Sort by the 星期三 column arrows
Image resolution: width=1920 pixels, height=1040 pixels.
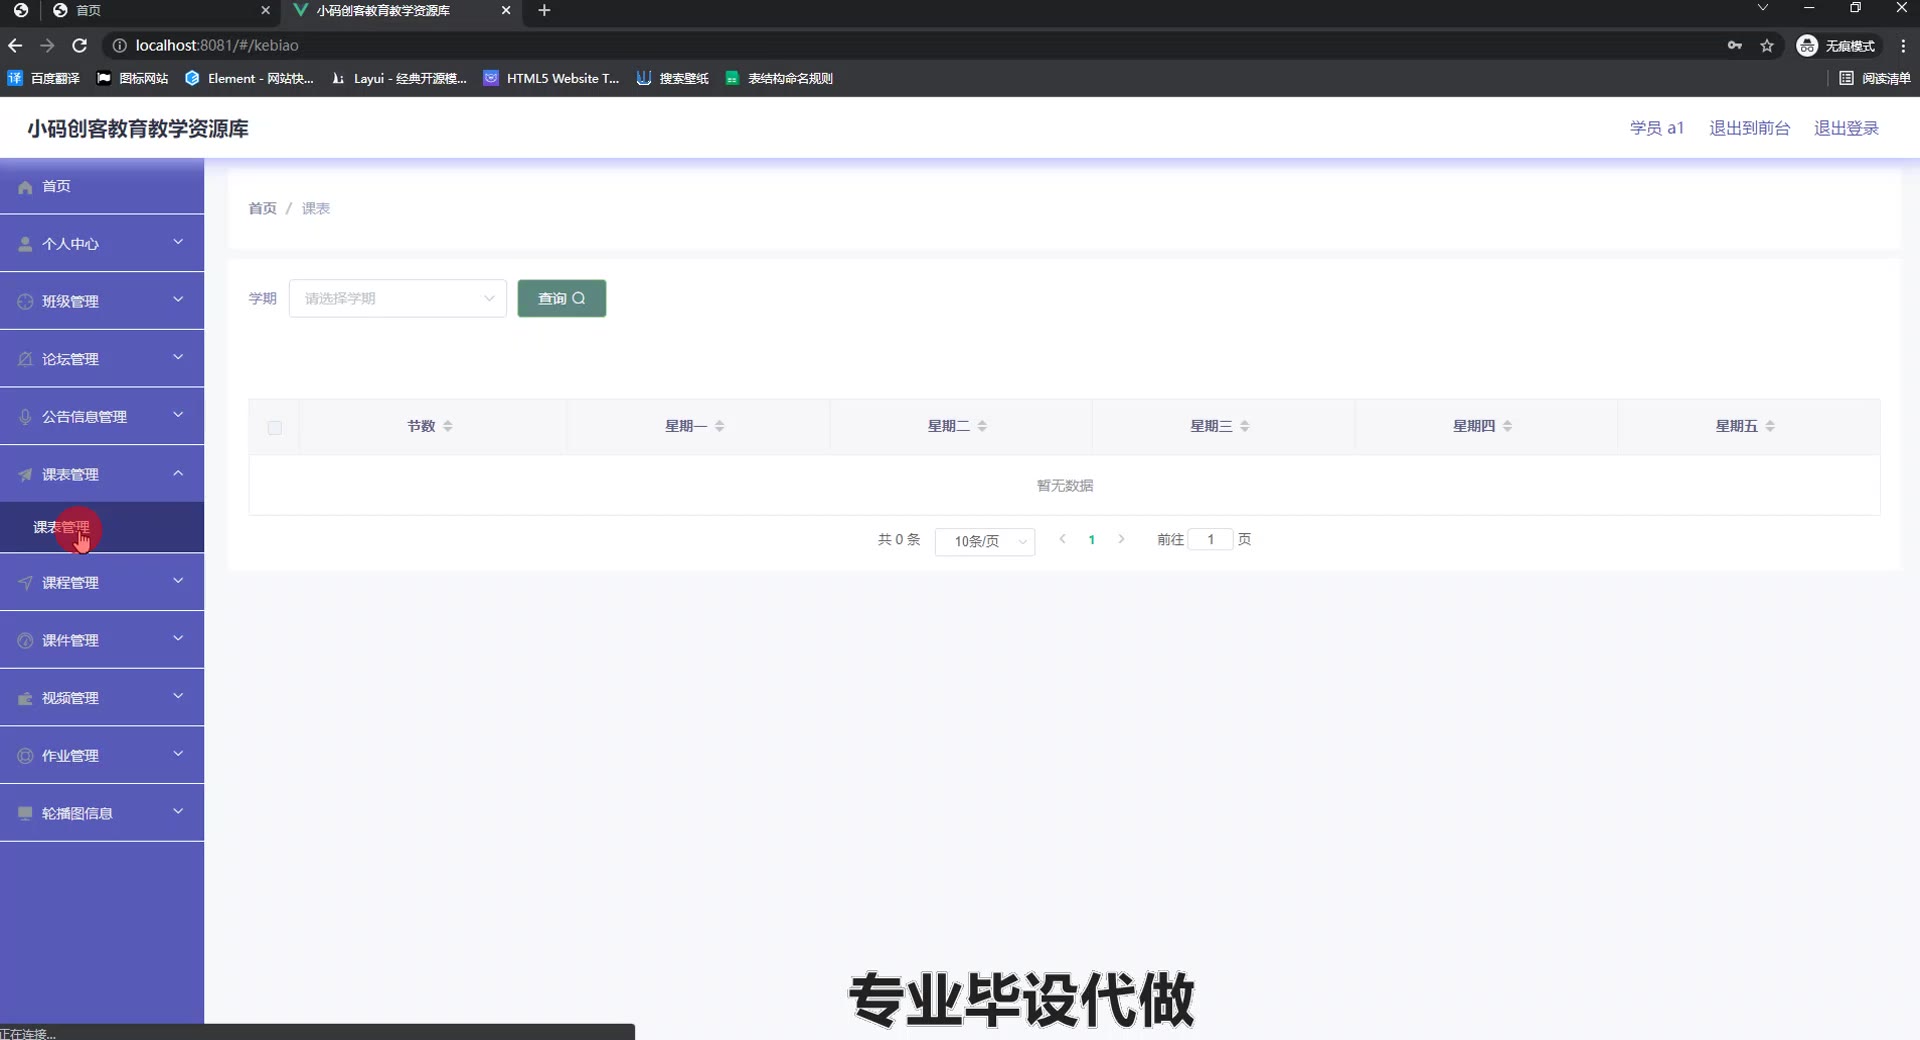click(x=1245, y=426)
